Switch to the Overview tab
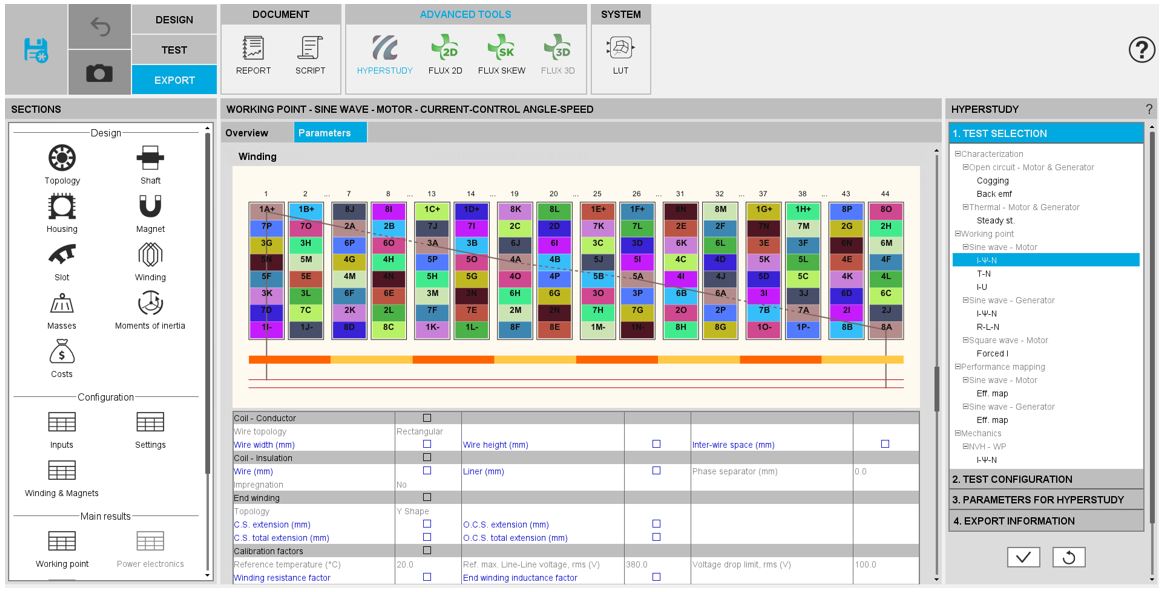Viewport: 1164px width, 592px height. (x=247, y=133)
